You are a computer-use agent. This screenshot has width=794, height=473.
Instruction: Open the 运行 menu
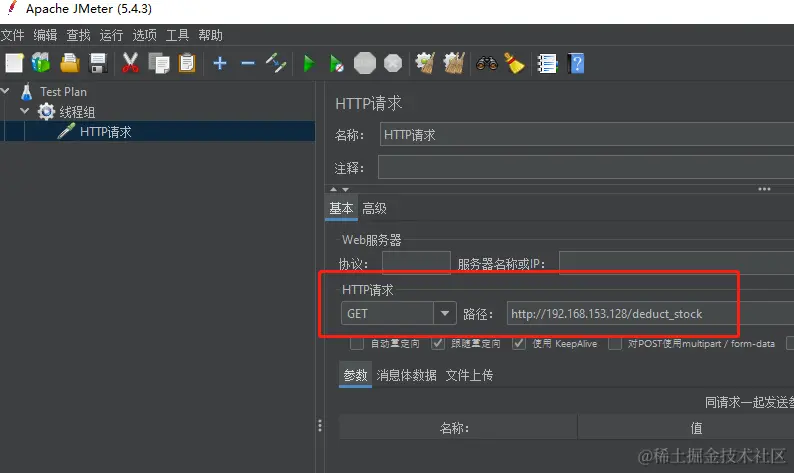(x=111, y=35)
